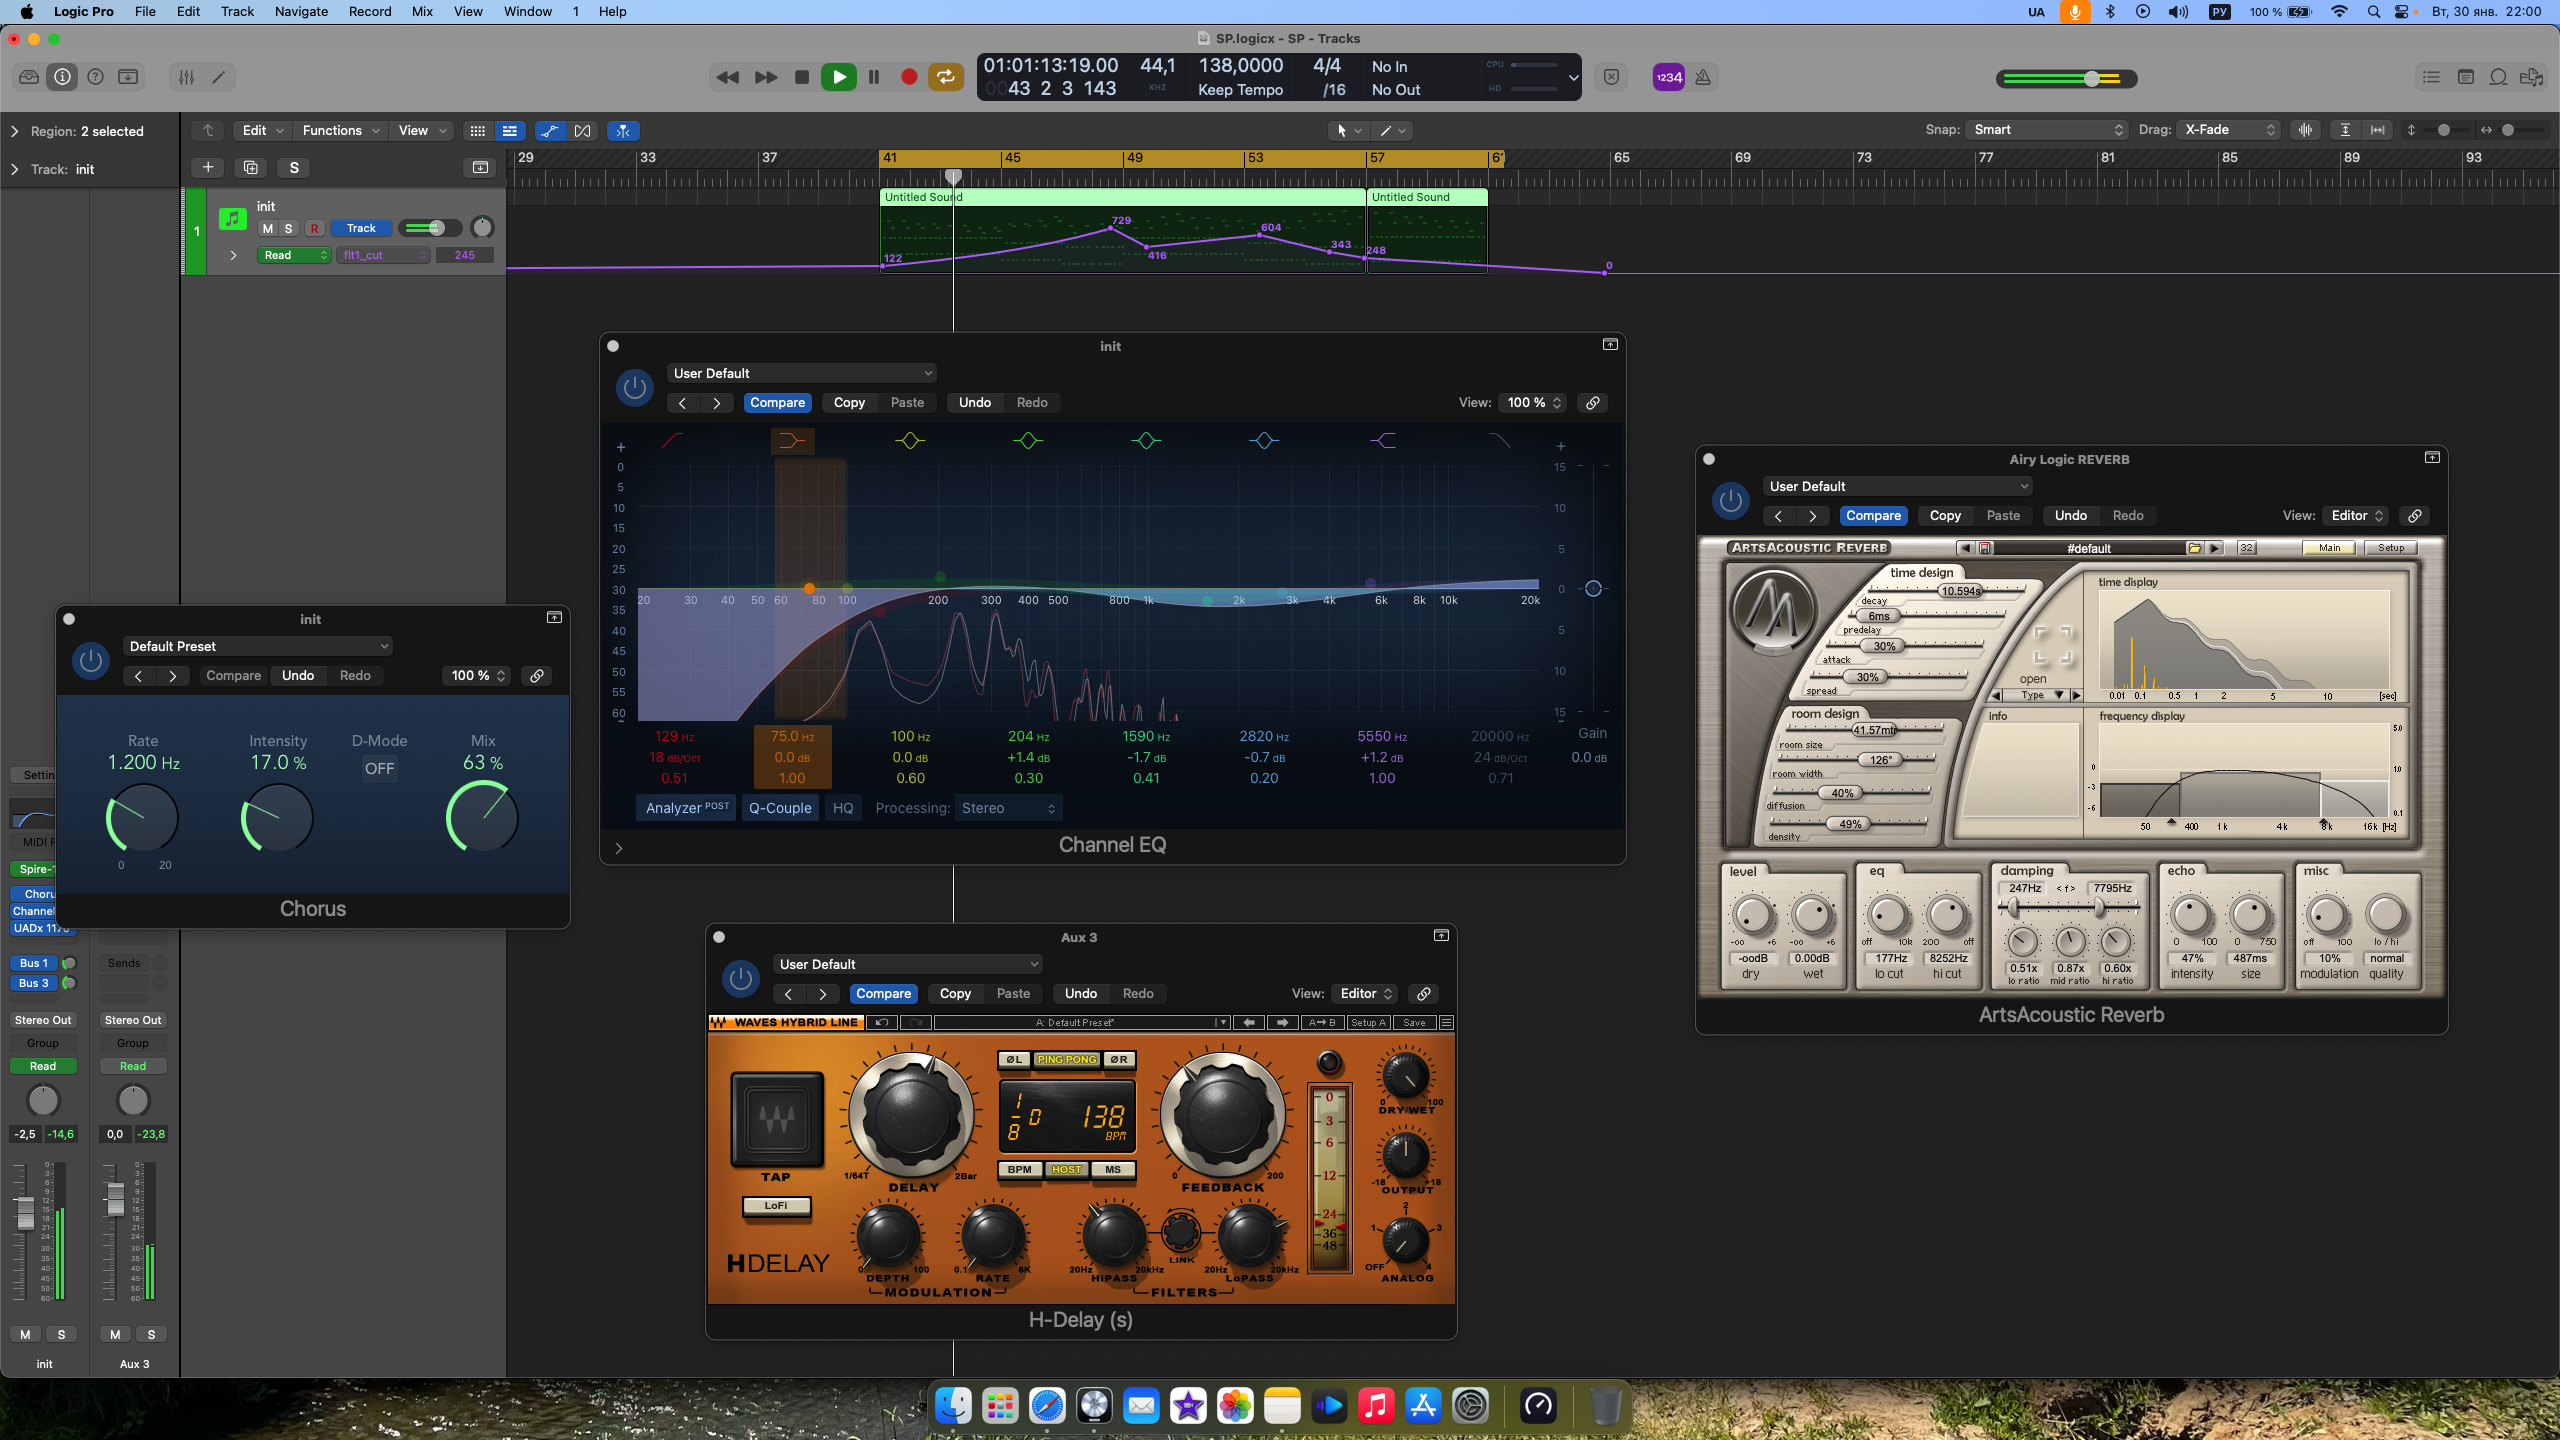
Task: Click the Fast Forward transport button
Action: pyautogui.click(x=766, y=77)
